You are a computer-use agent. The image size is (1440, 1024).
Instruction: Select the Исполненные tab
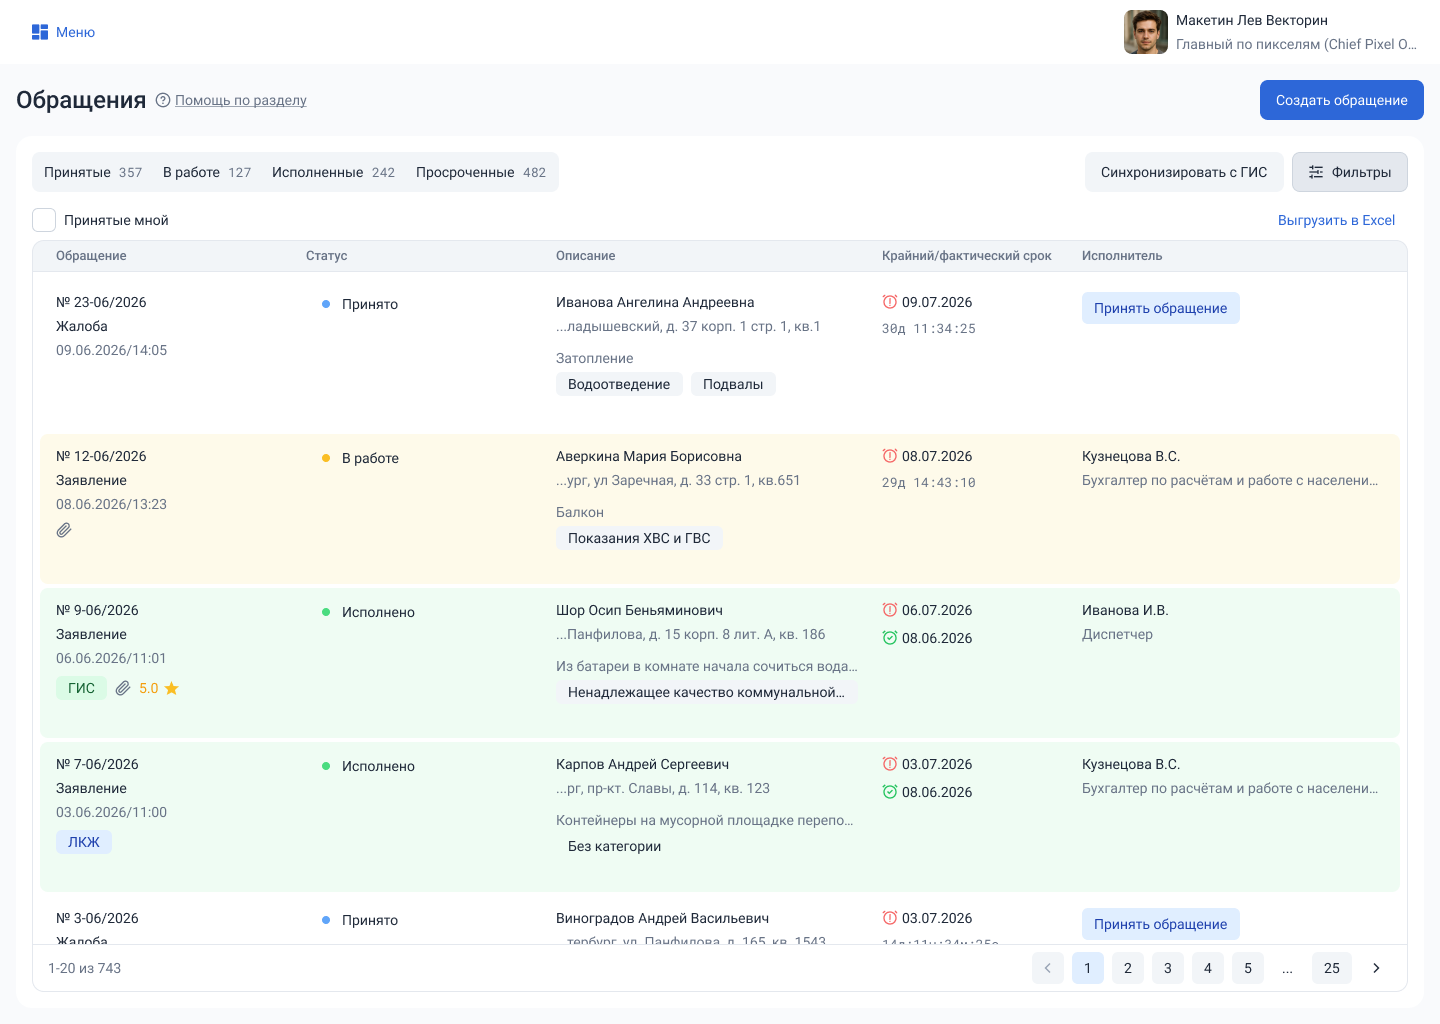point(333,172)
